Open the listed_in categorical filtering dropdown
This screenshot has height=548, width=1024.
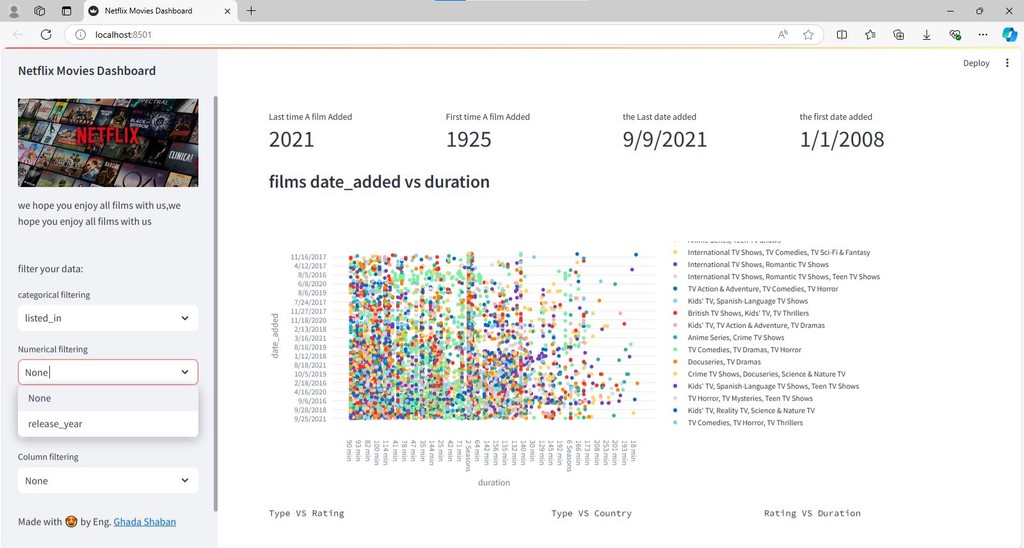[108, 318]
